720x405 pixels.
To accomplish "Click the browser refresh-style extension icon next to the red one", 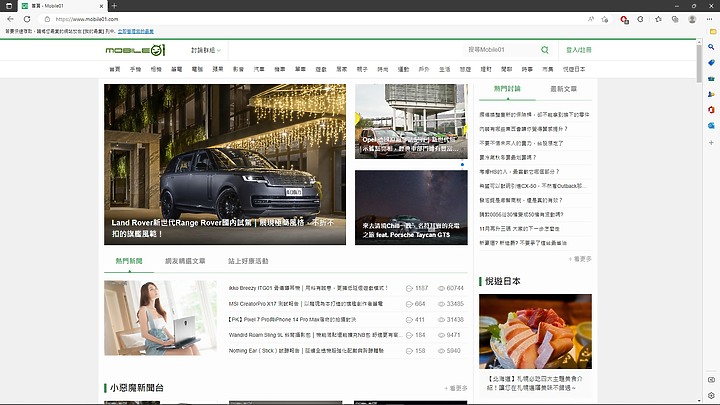I will tap(641, 19).
